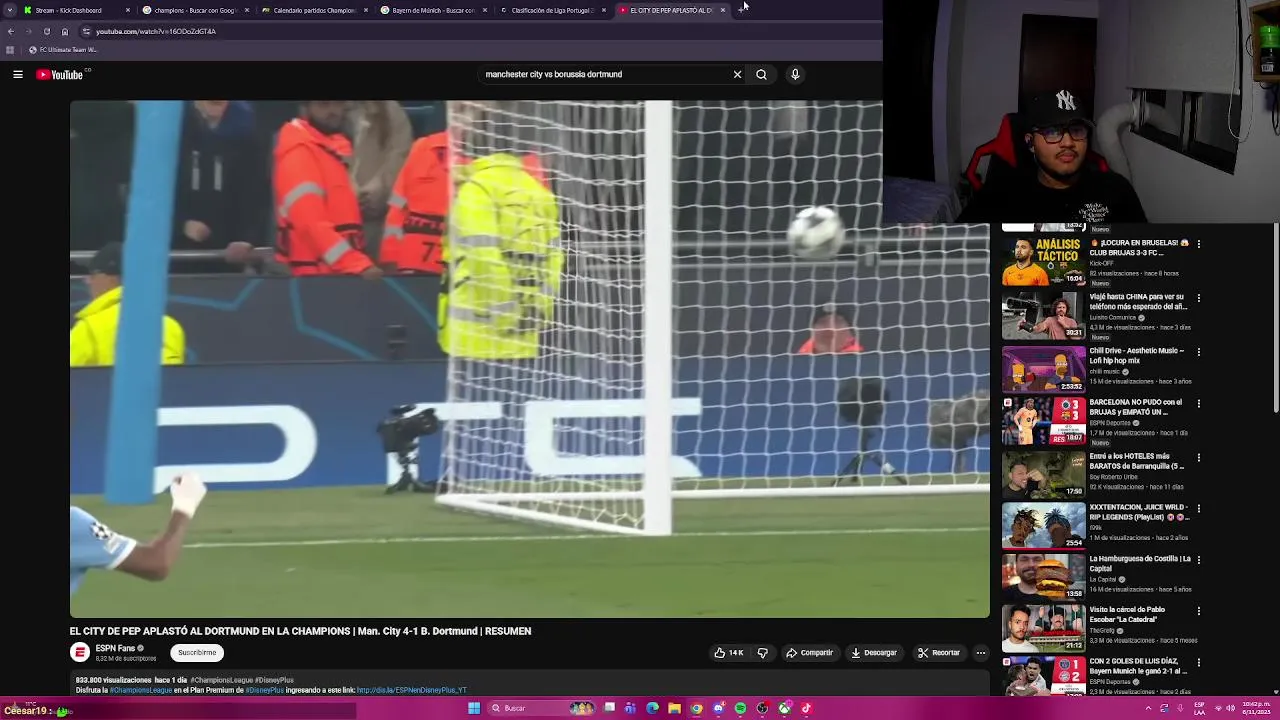1280x720 pixels.
Task: Open Entré a los HOTELES más BARATOS title
Action: [1137, 461]
